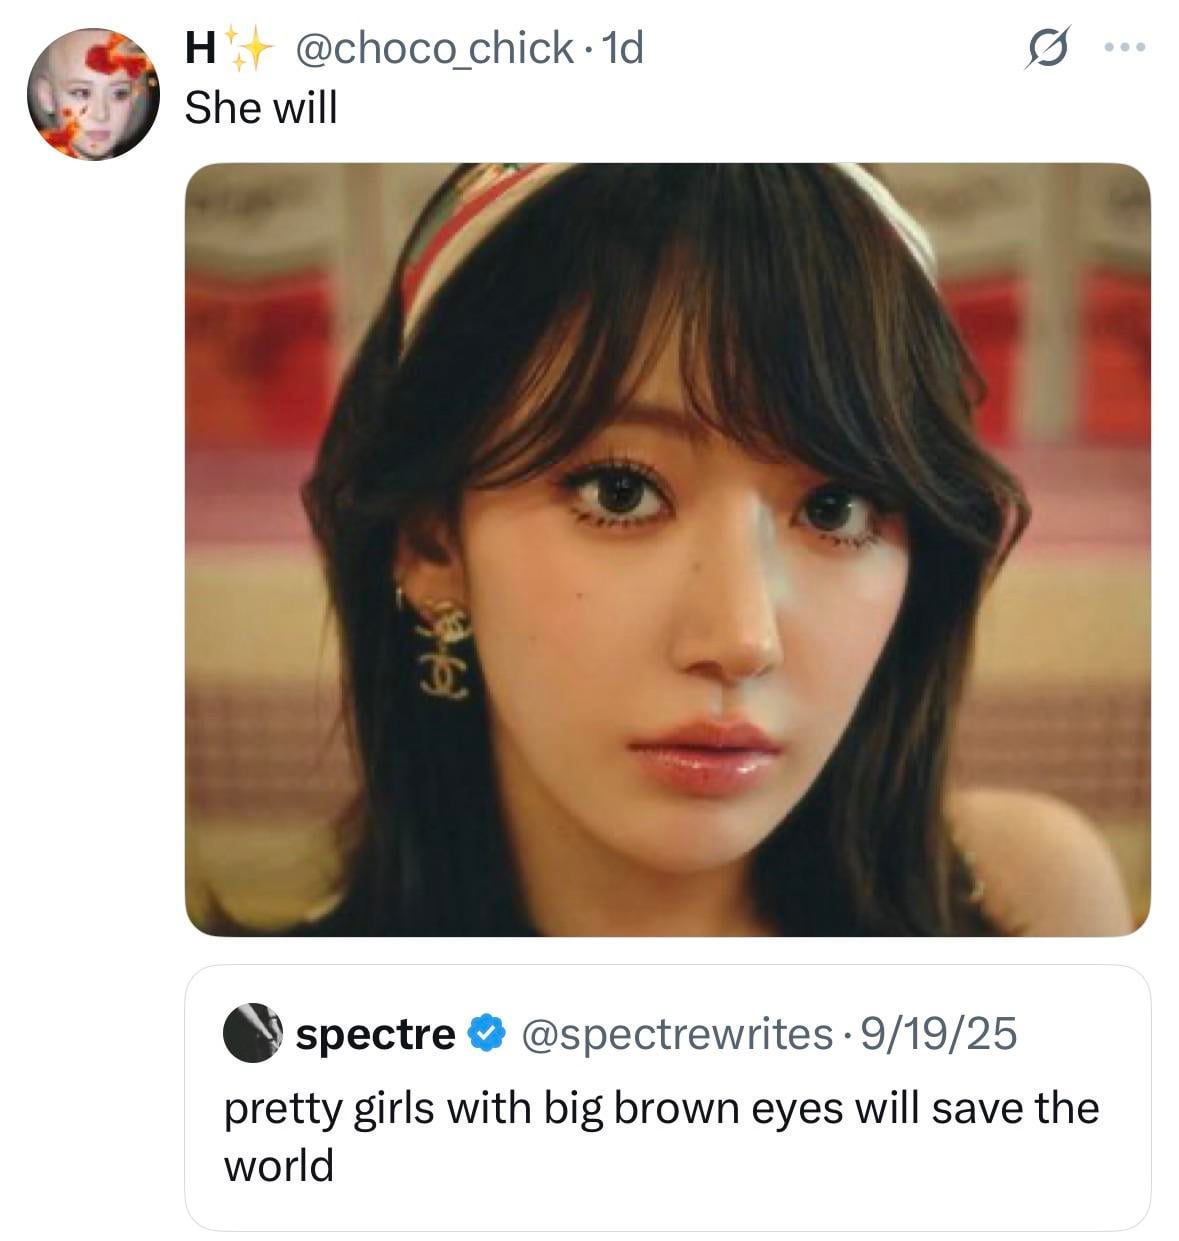Image resolution: width=1179 pixels, height=1241 pixels.
Task: Click the word "world" in the quoted tweet
Action: [x=278, y=1166]
